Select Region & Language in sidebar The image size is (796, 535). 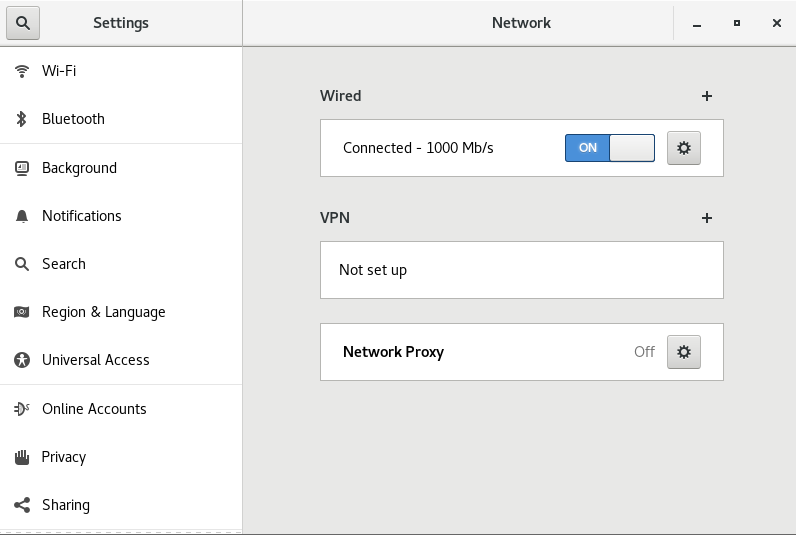click(x=103, y=312)
